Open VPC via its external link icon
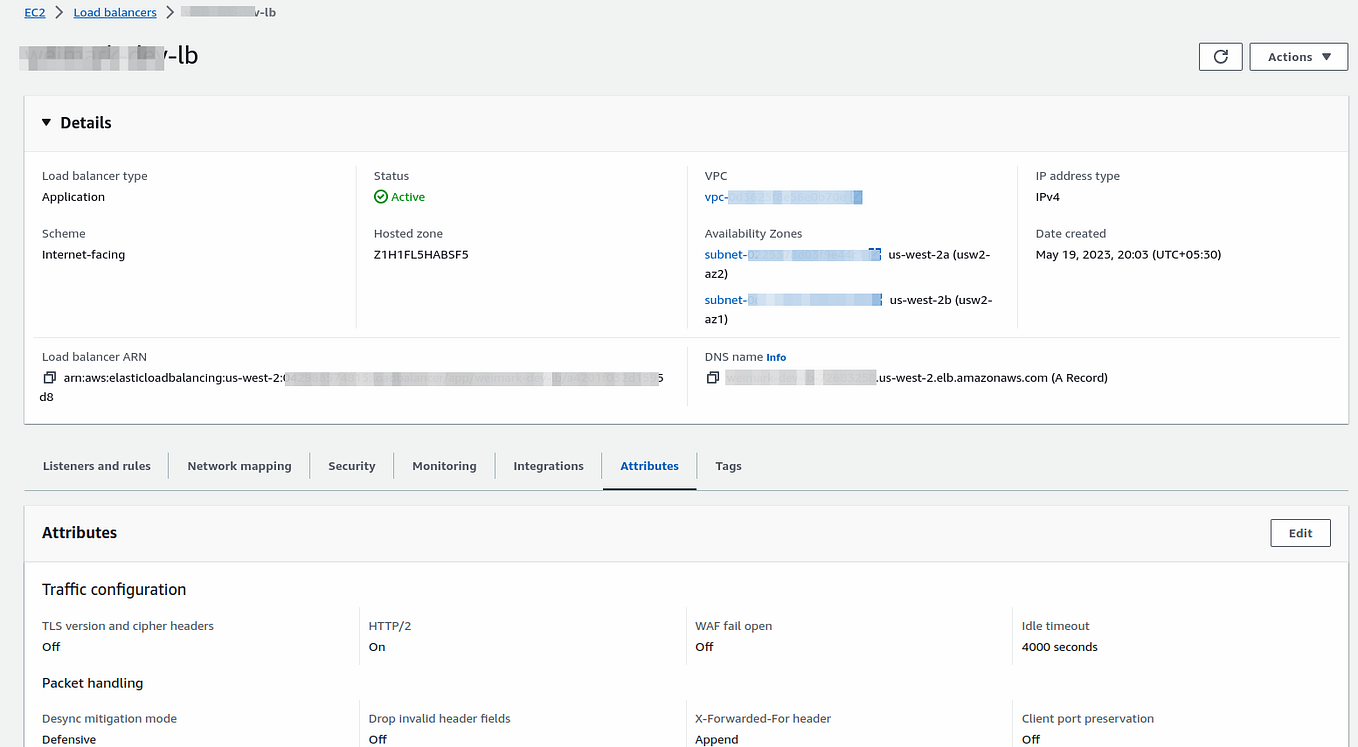Screen dimensions: 1358x747 855,196
